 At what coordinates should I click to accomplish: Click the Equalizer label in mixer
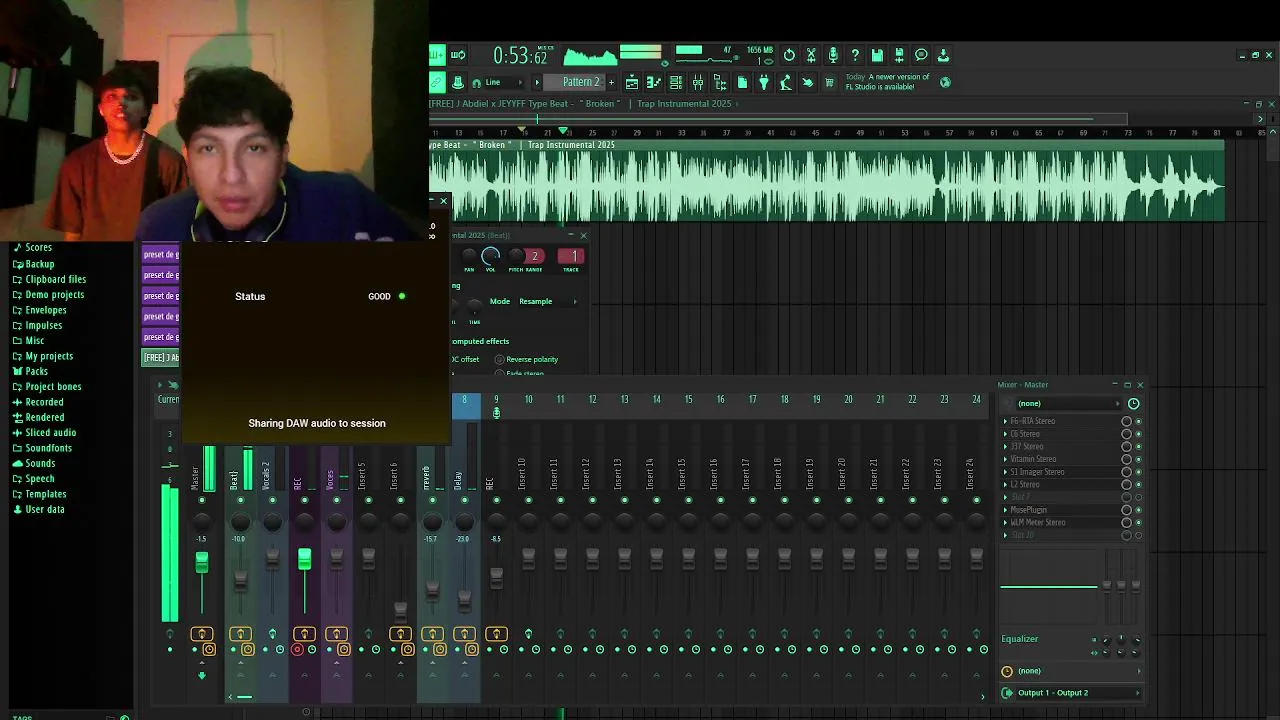(x=1020, y=639)
